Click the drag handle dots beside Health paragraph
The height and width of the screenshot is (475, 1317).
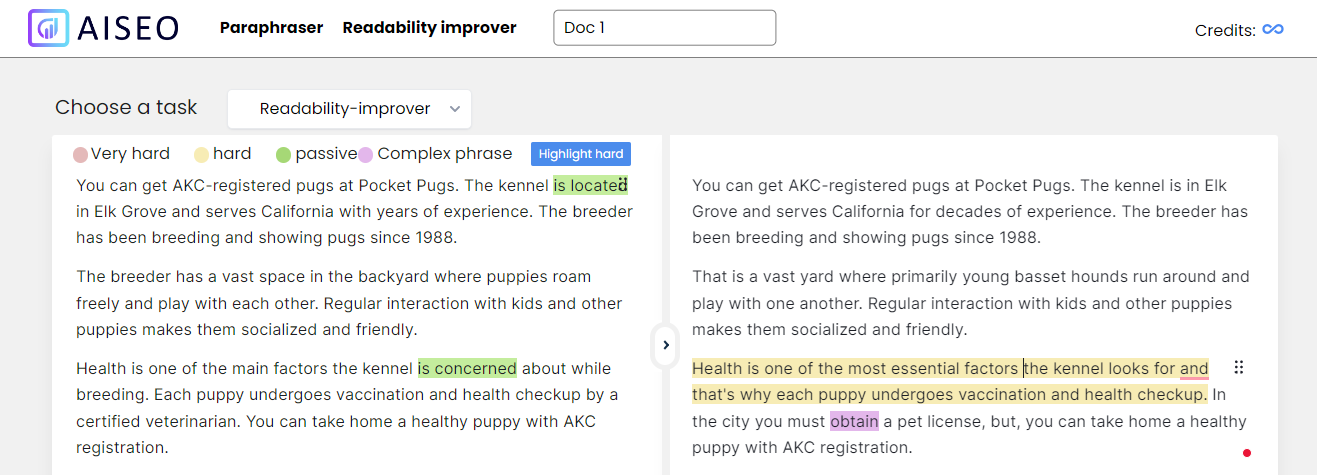tap(1239, 367)
